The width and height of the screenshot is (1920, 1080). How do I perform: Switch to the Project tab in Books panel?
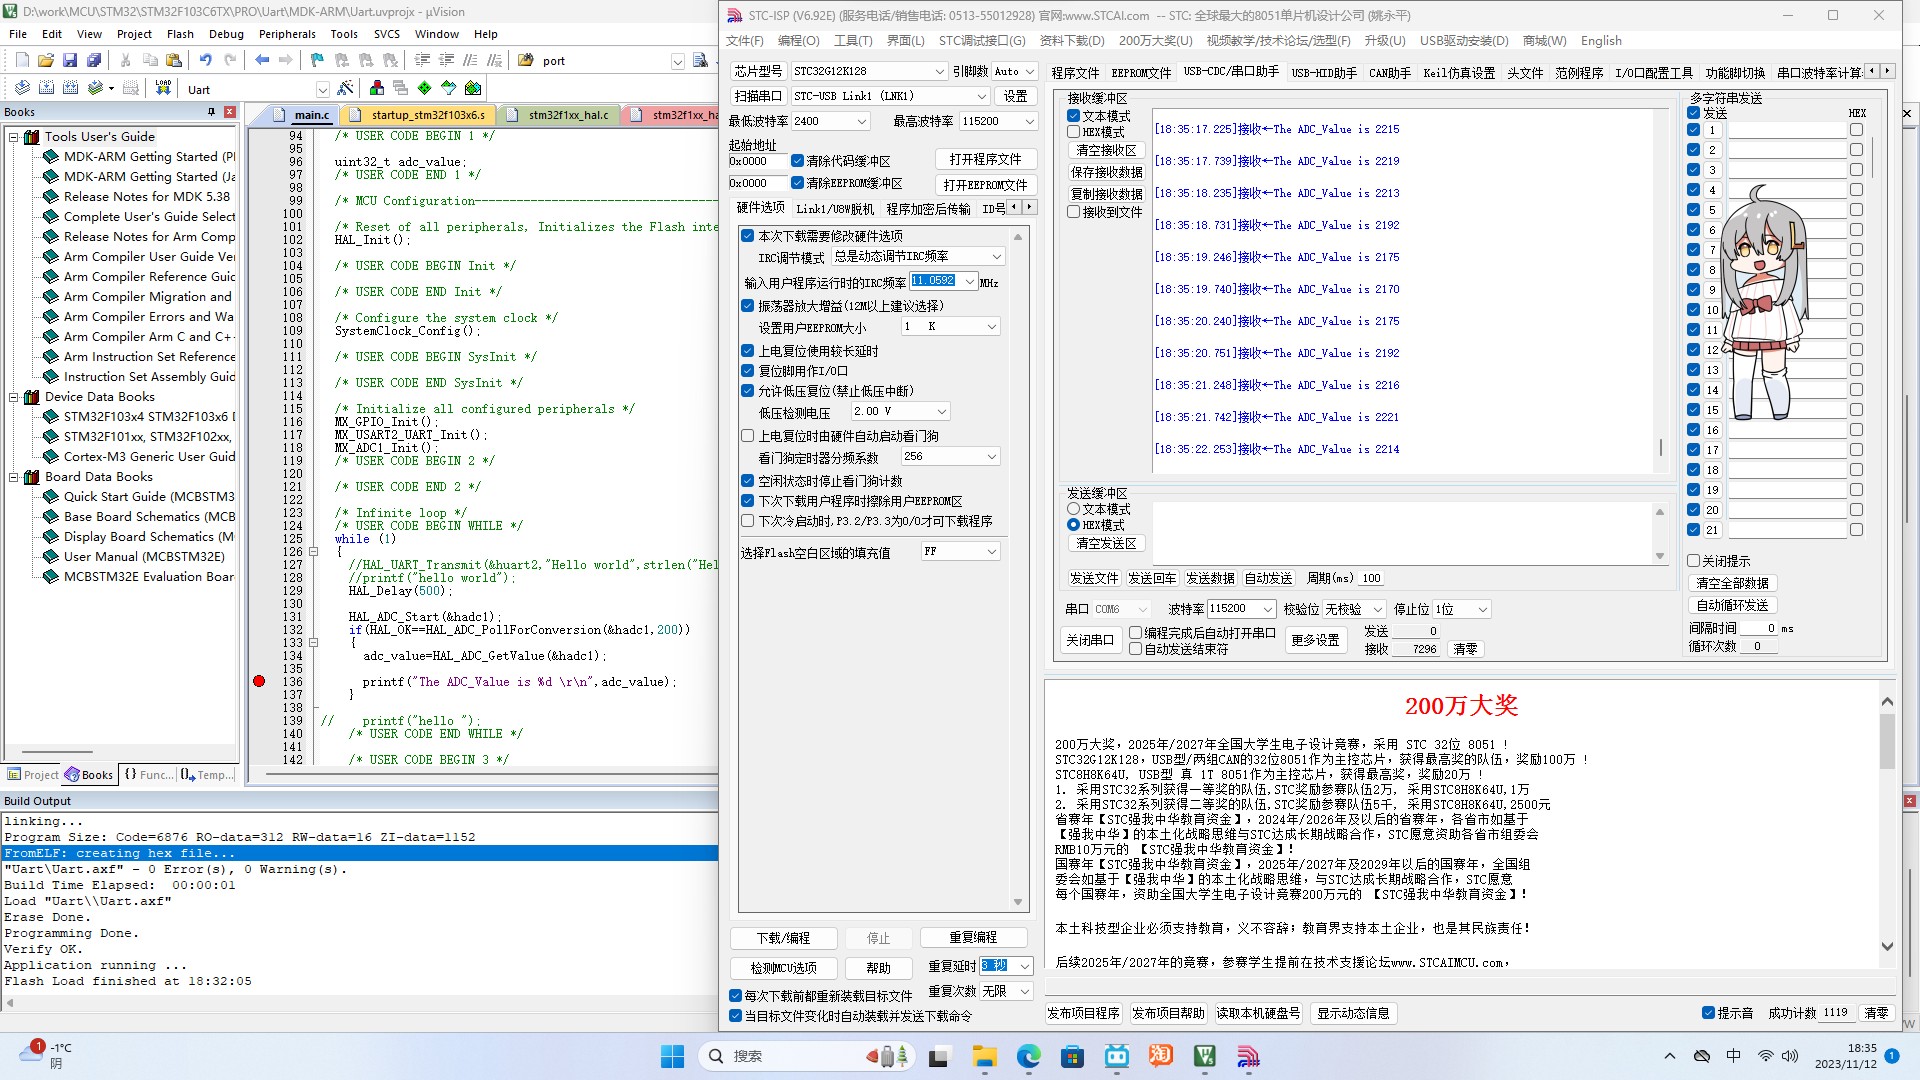coord(33,774)
